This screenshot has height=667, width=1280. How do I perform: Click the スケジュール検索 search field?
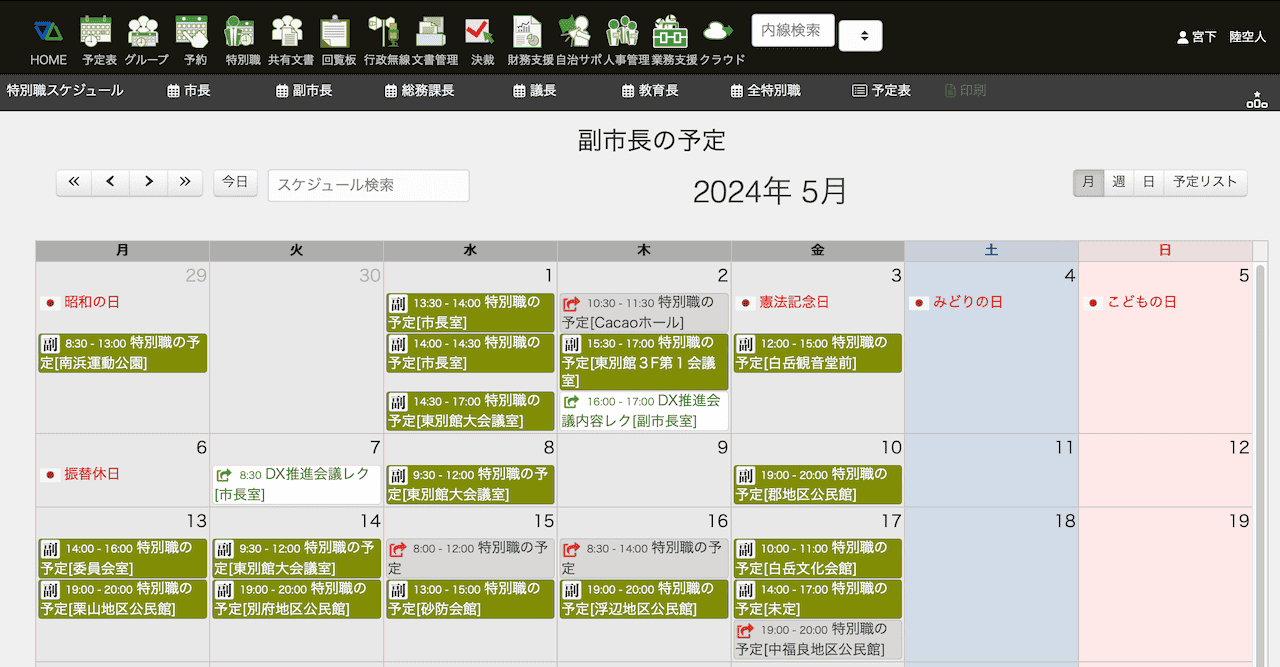[368, 185]
